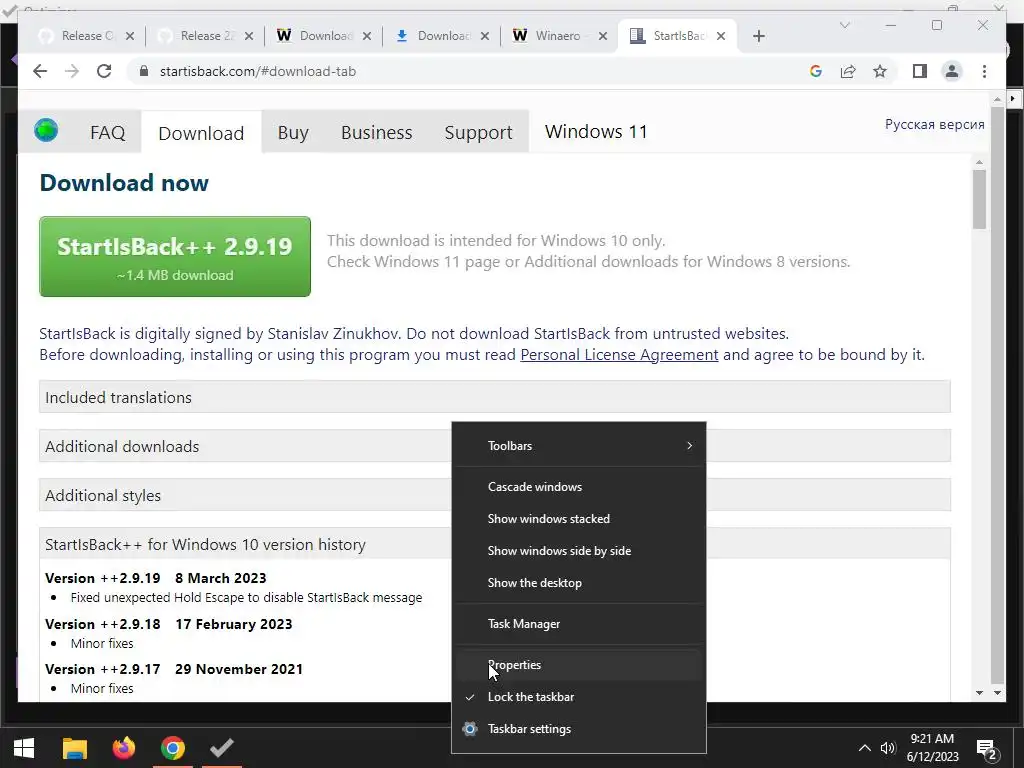Close the Winaero browser tab
This screenshot has width=1024, height=768.
[603, 36]
